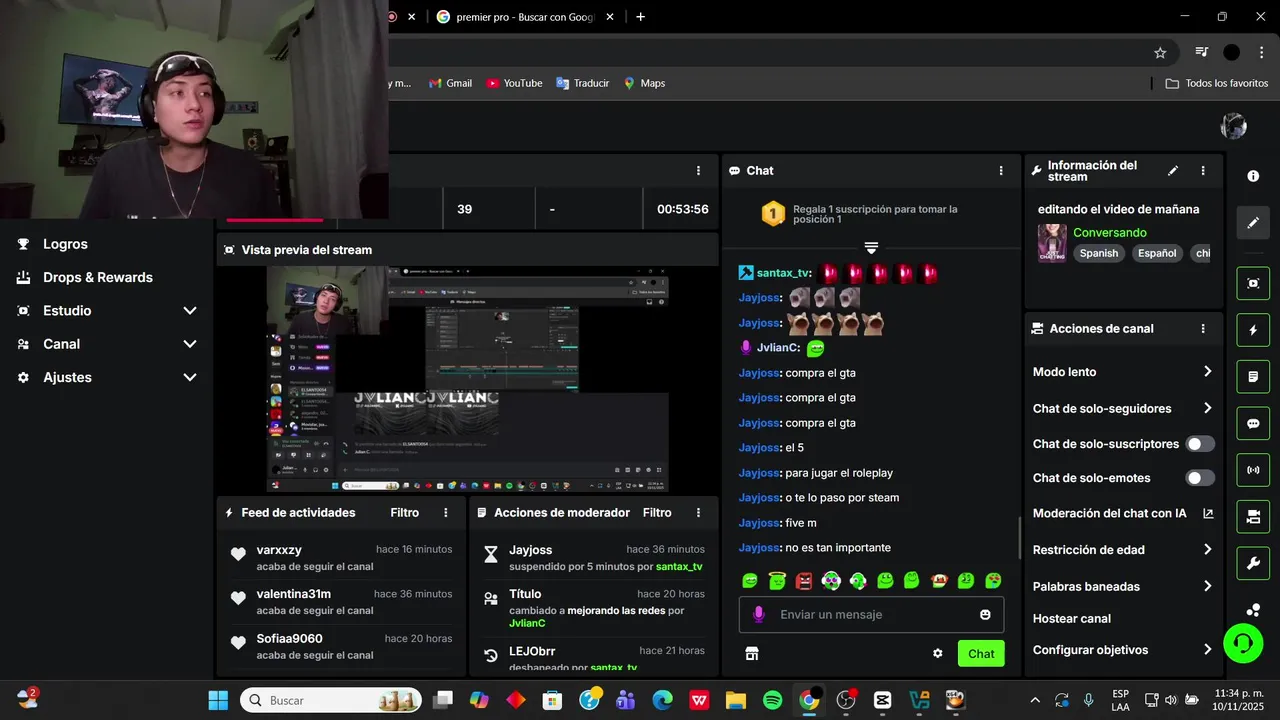Toggle the lightning activity feed icon

point(1253,330)
